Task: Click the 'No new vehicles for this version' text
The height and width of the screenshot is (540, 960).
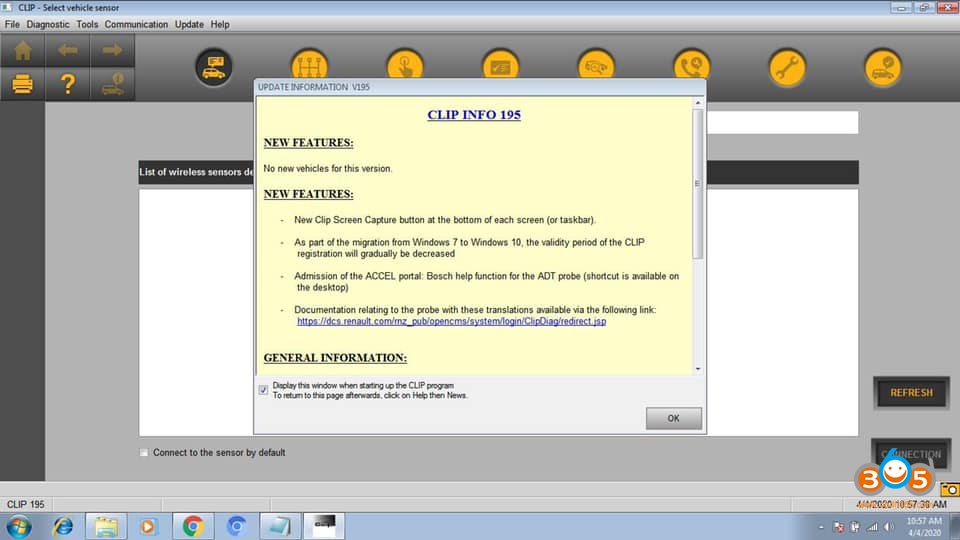Action: (x=328, y=168)
